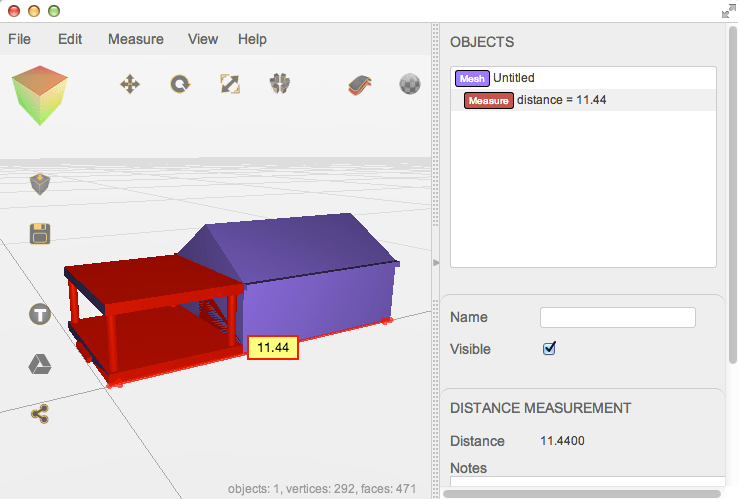The width and height of the screenshot is (738, 499).
Task: Click the yellow 11.44 measurement label
Action: (x=273, y=347)
